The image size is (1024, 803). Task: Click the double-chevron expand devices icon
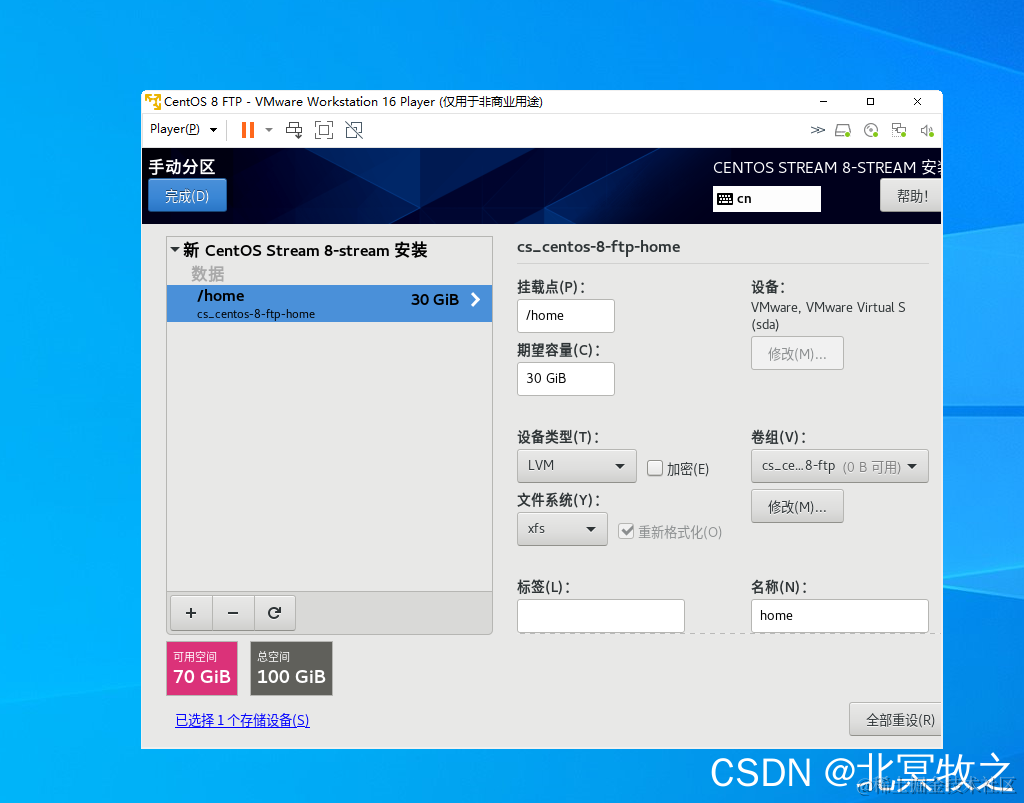tap(818, 130)
